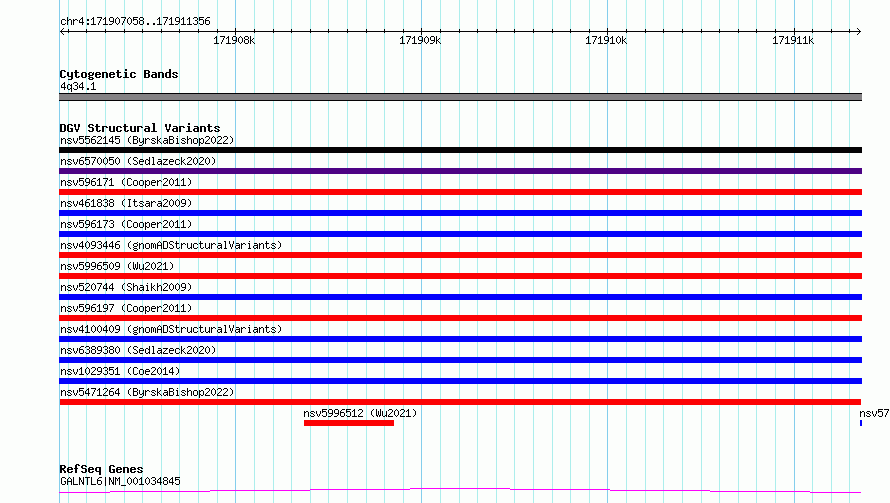The image size is (890, 503).
Task: Open the RefSeq Genes track heading
Action: point(101,469)
